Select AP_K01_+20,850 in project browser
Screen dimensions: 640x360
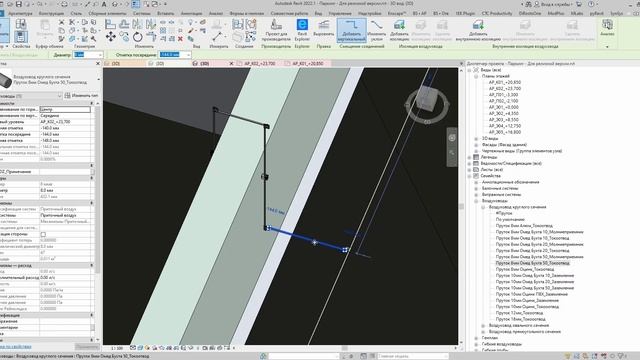tap(505, 82)
